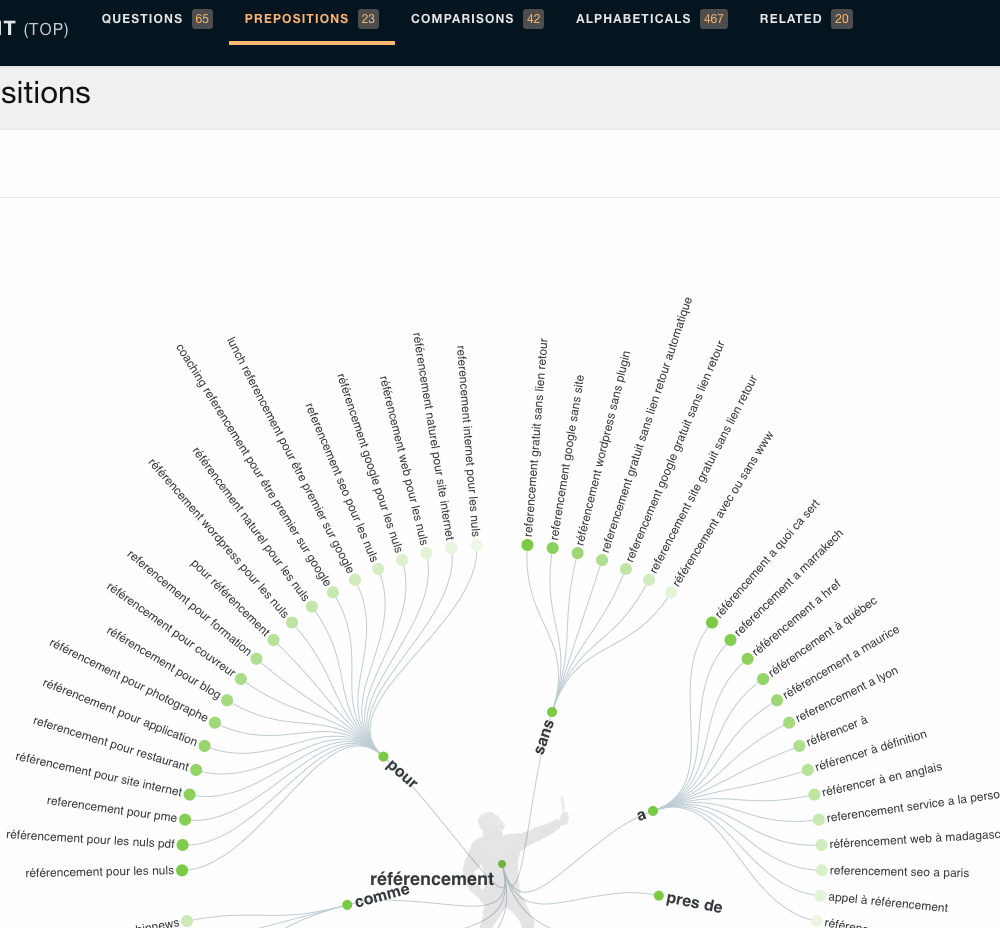The width and height of the screenshot is (1000, 928).
Task: Click dot for 'référencement pour les nuls'
Action: point(182,871)
